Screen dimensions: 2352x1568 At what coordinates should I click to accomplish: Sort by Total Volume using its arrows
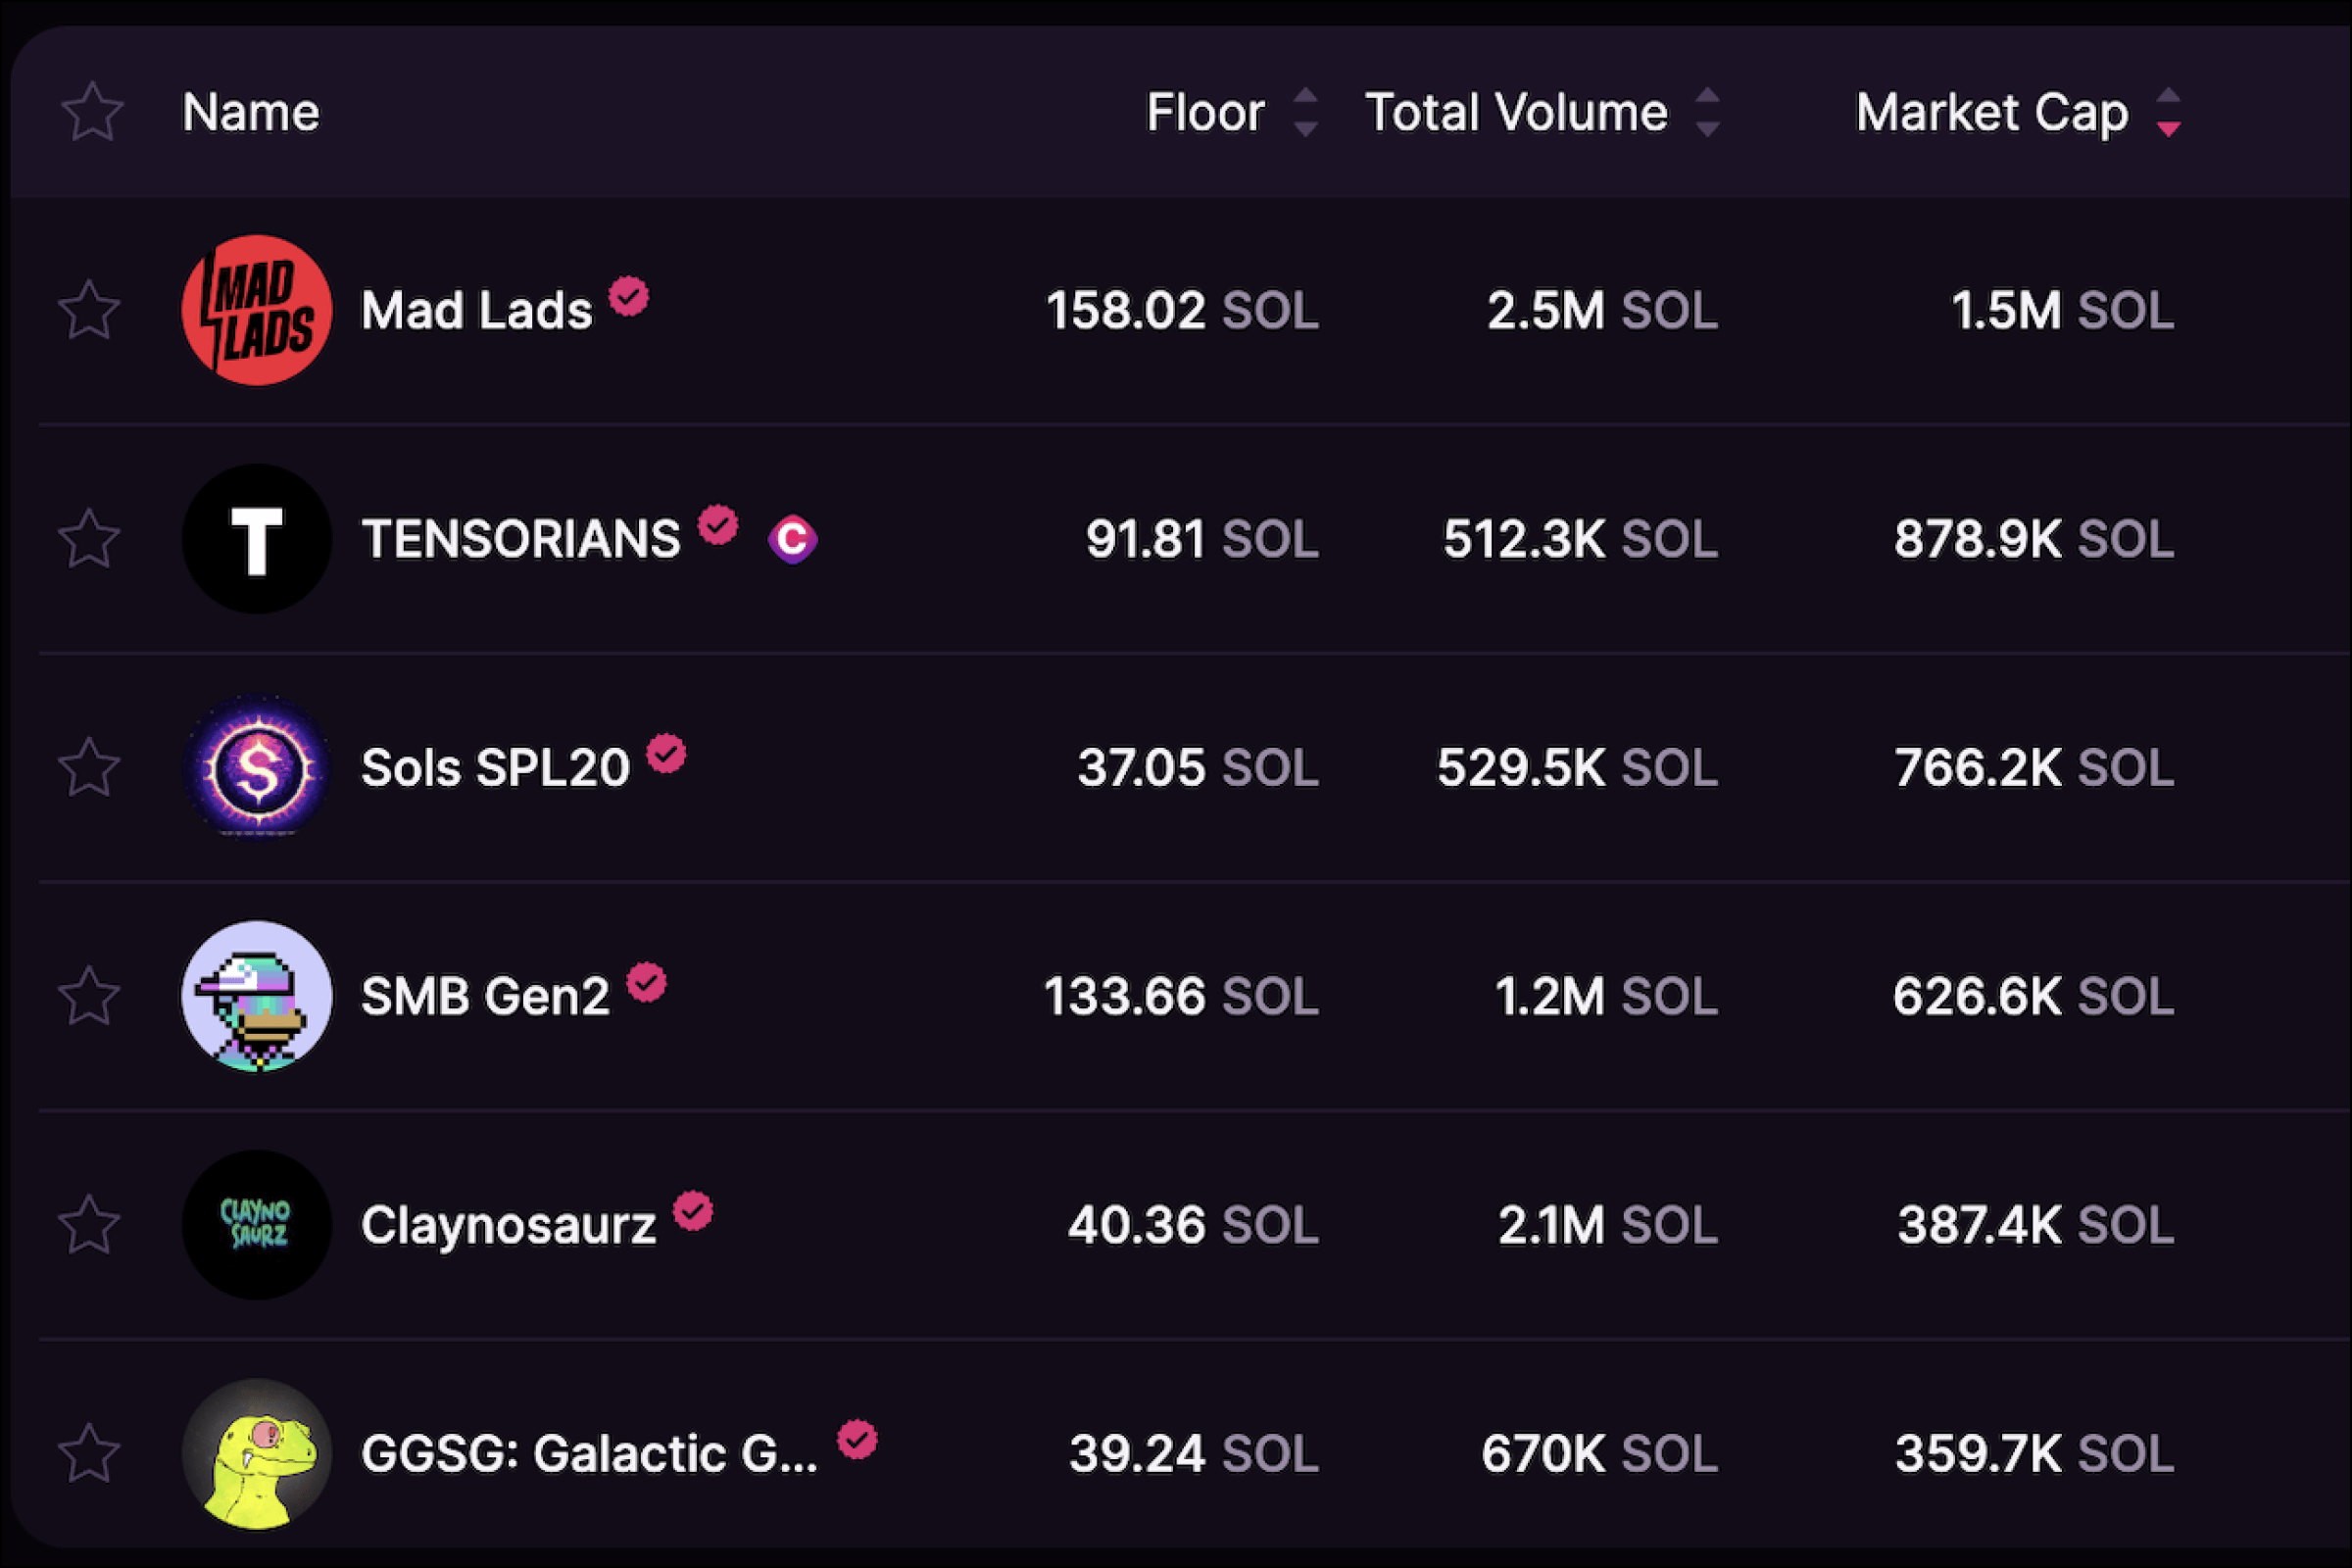tap(1708, 112)
